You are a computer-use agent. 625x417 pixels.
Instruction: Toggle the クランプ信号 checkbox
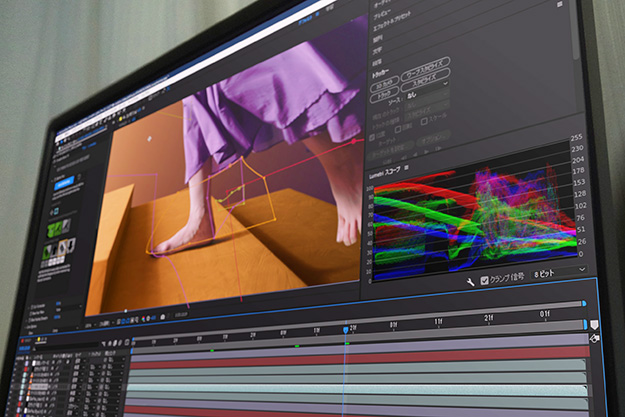point(485,282)
